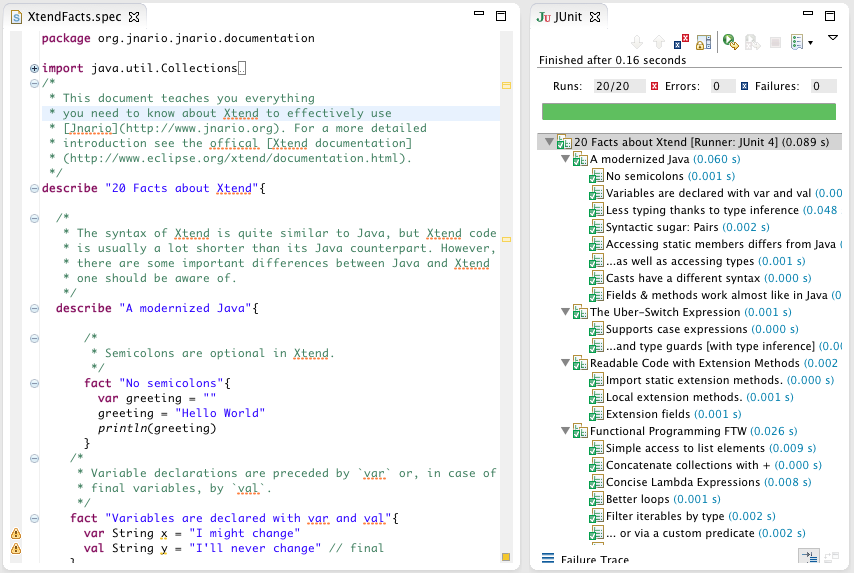Minimize the XtendFacts.spec editor area
The image size is (854, 573).
(479, 13)
